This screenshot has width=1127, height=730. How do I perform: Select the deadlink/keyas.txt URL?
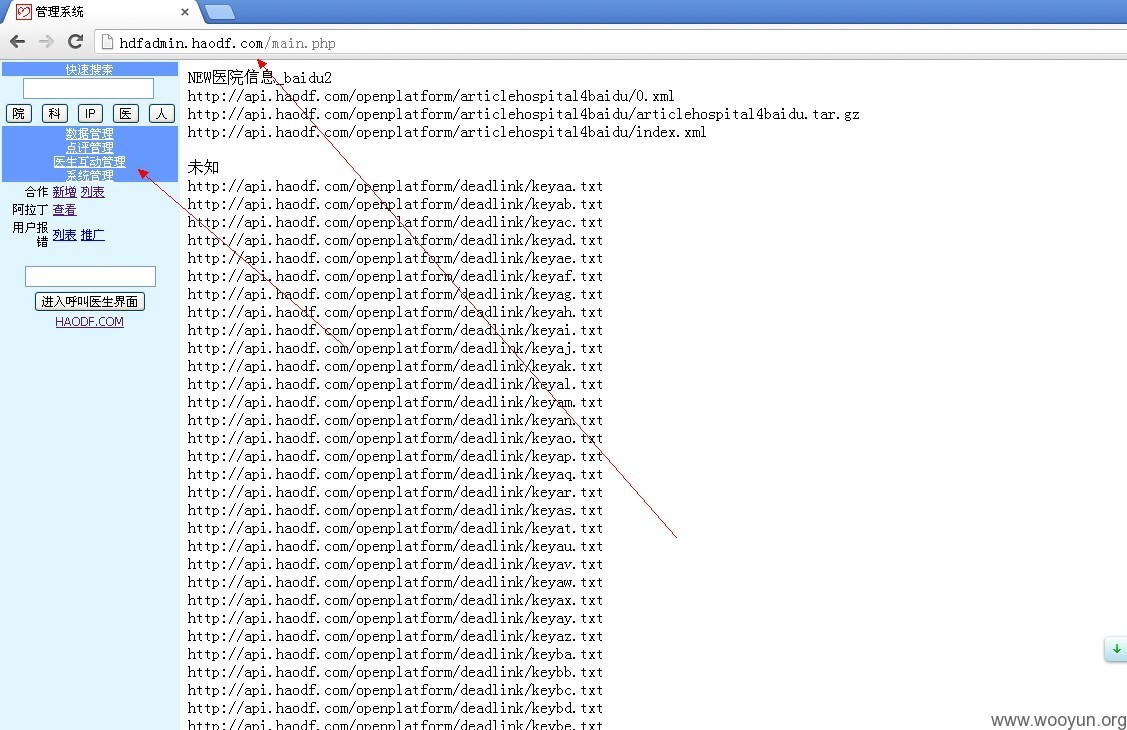(x=395, y=510)
